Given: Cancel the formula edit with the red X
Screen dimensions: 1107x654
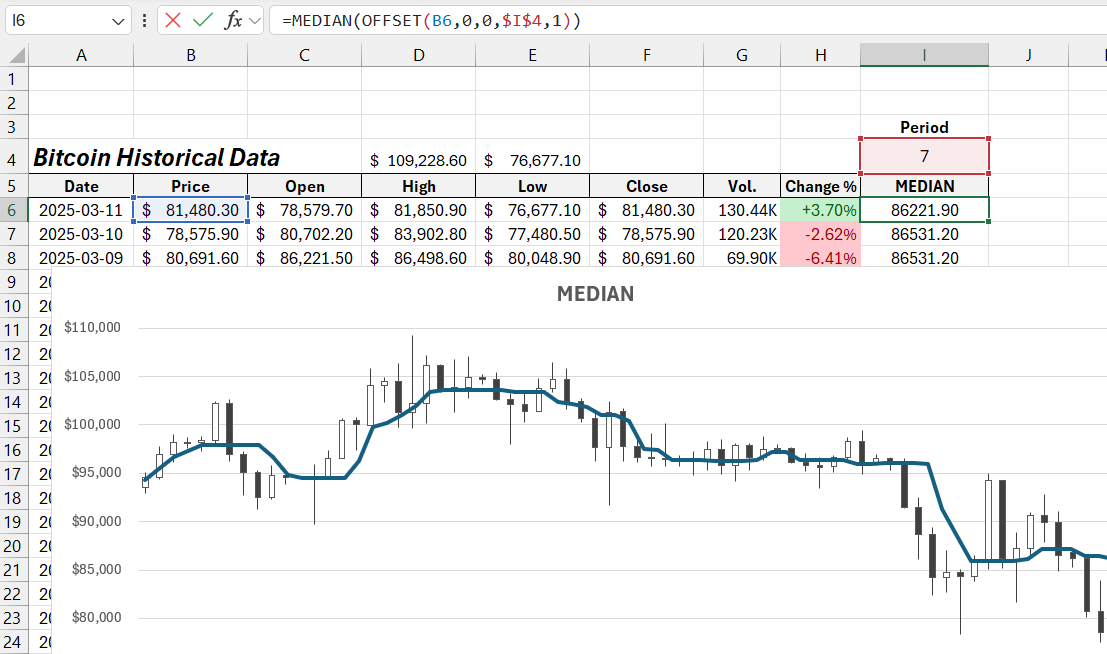Looking at the screenshot, I should (171, 20).
